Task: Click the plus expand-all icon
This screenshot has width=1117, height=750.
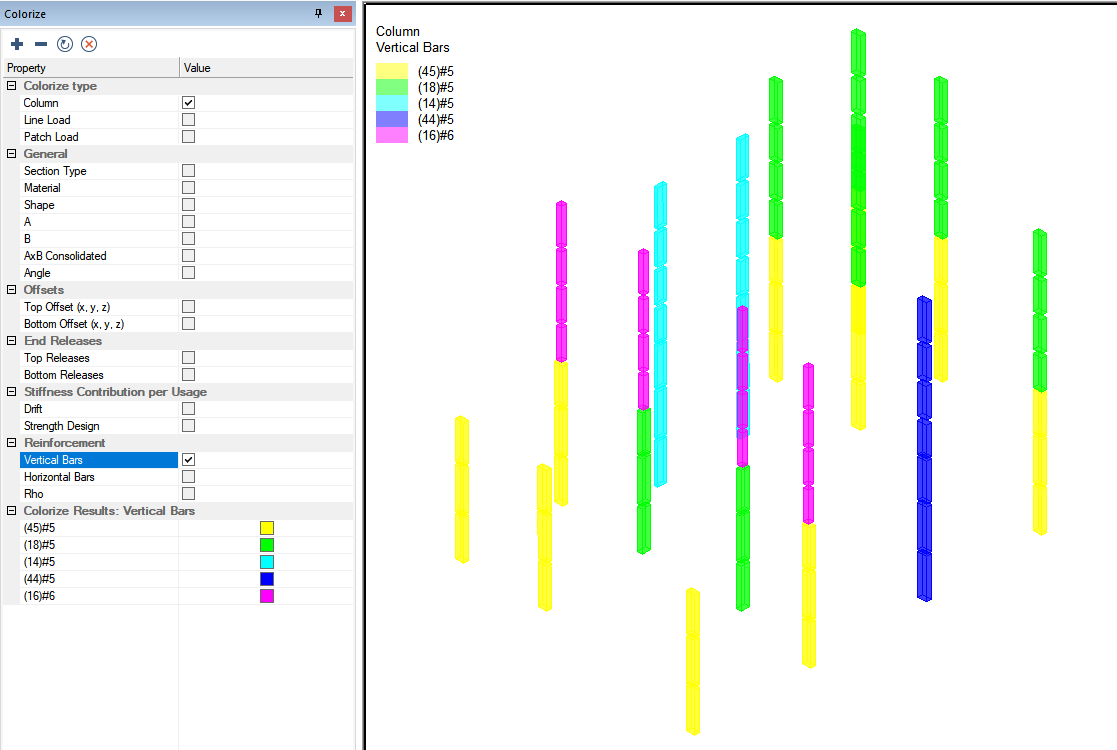Action: [17, 44]
